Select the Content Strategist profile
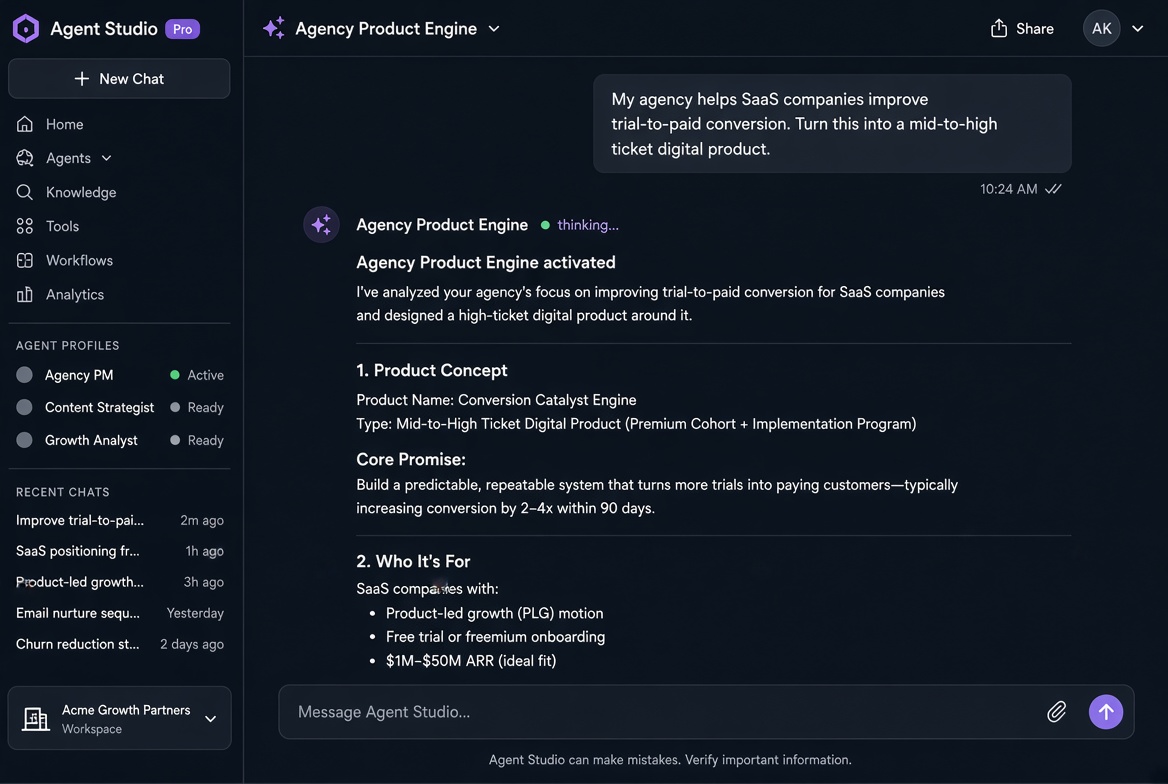 [x=119, y=408]
